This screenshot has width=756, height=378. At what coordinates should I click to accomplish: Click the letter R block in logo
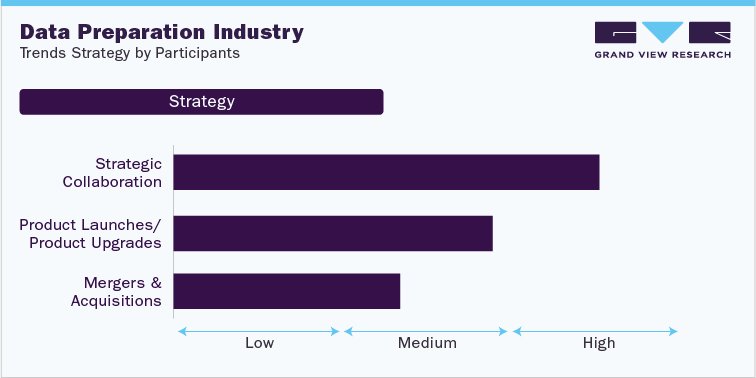click(710, 32)
